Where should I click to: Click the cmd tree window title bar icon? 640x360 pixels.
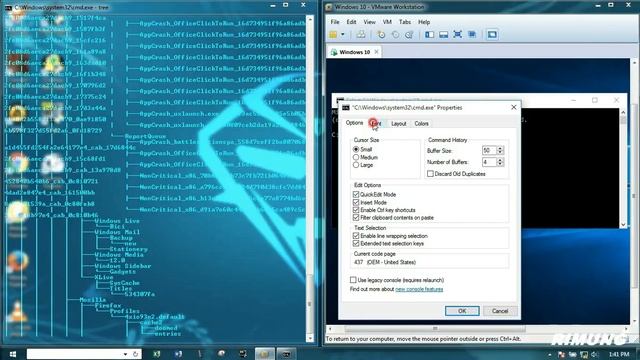pyautogui.click(x=7, y=7)
